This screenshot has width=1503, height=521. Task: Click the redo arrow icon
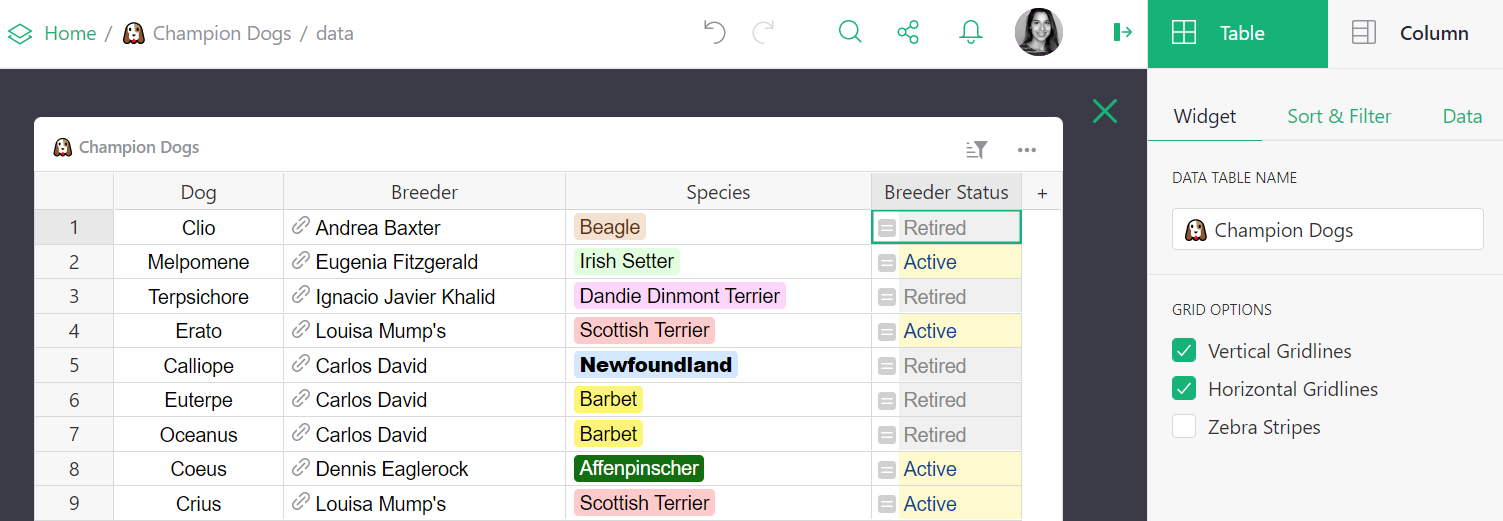point(764,33)
